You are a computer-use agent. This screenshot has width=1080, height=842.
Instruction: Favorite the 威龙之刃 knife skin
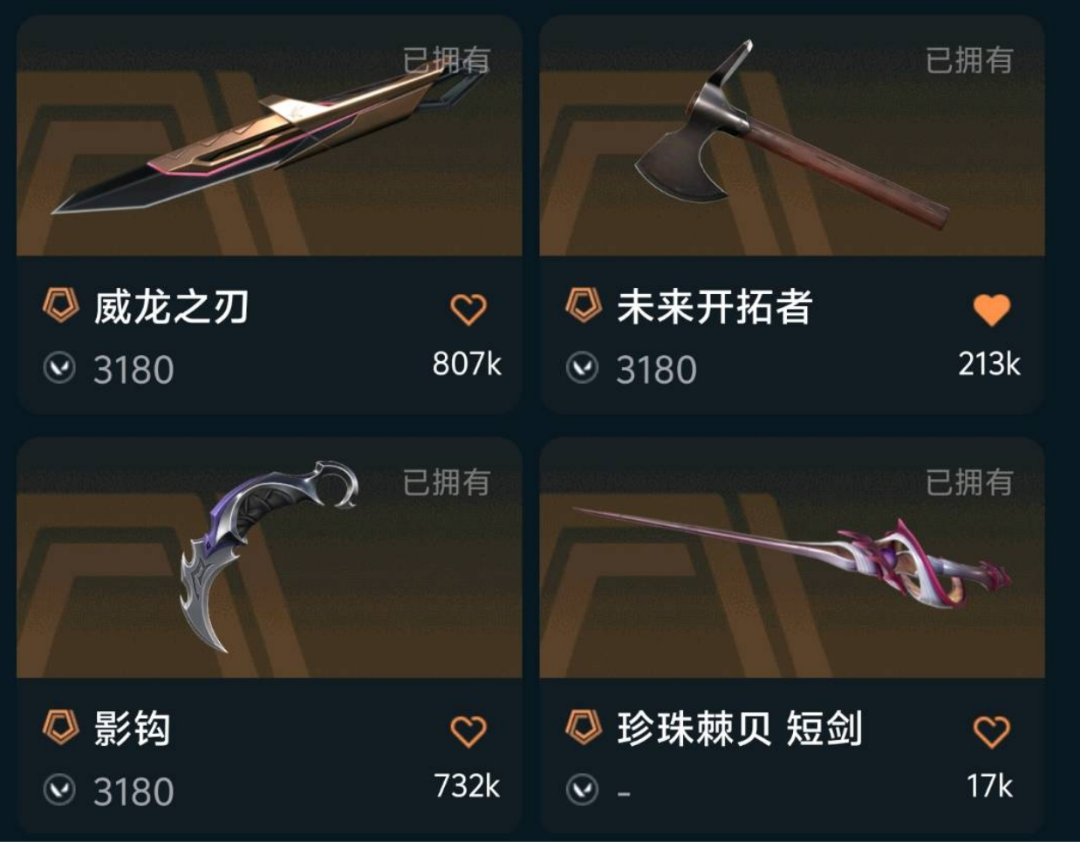468,309
